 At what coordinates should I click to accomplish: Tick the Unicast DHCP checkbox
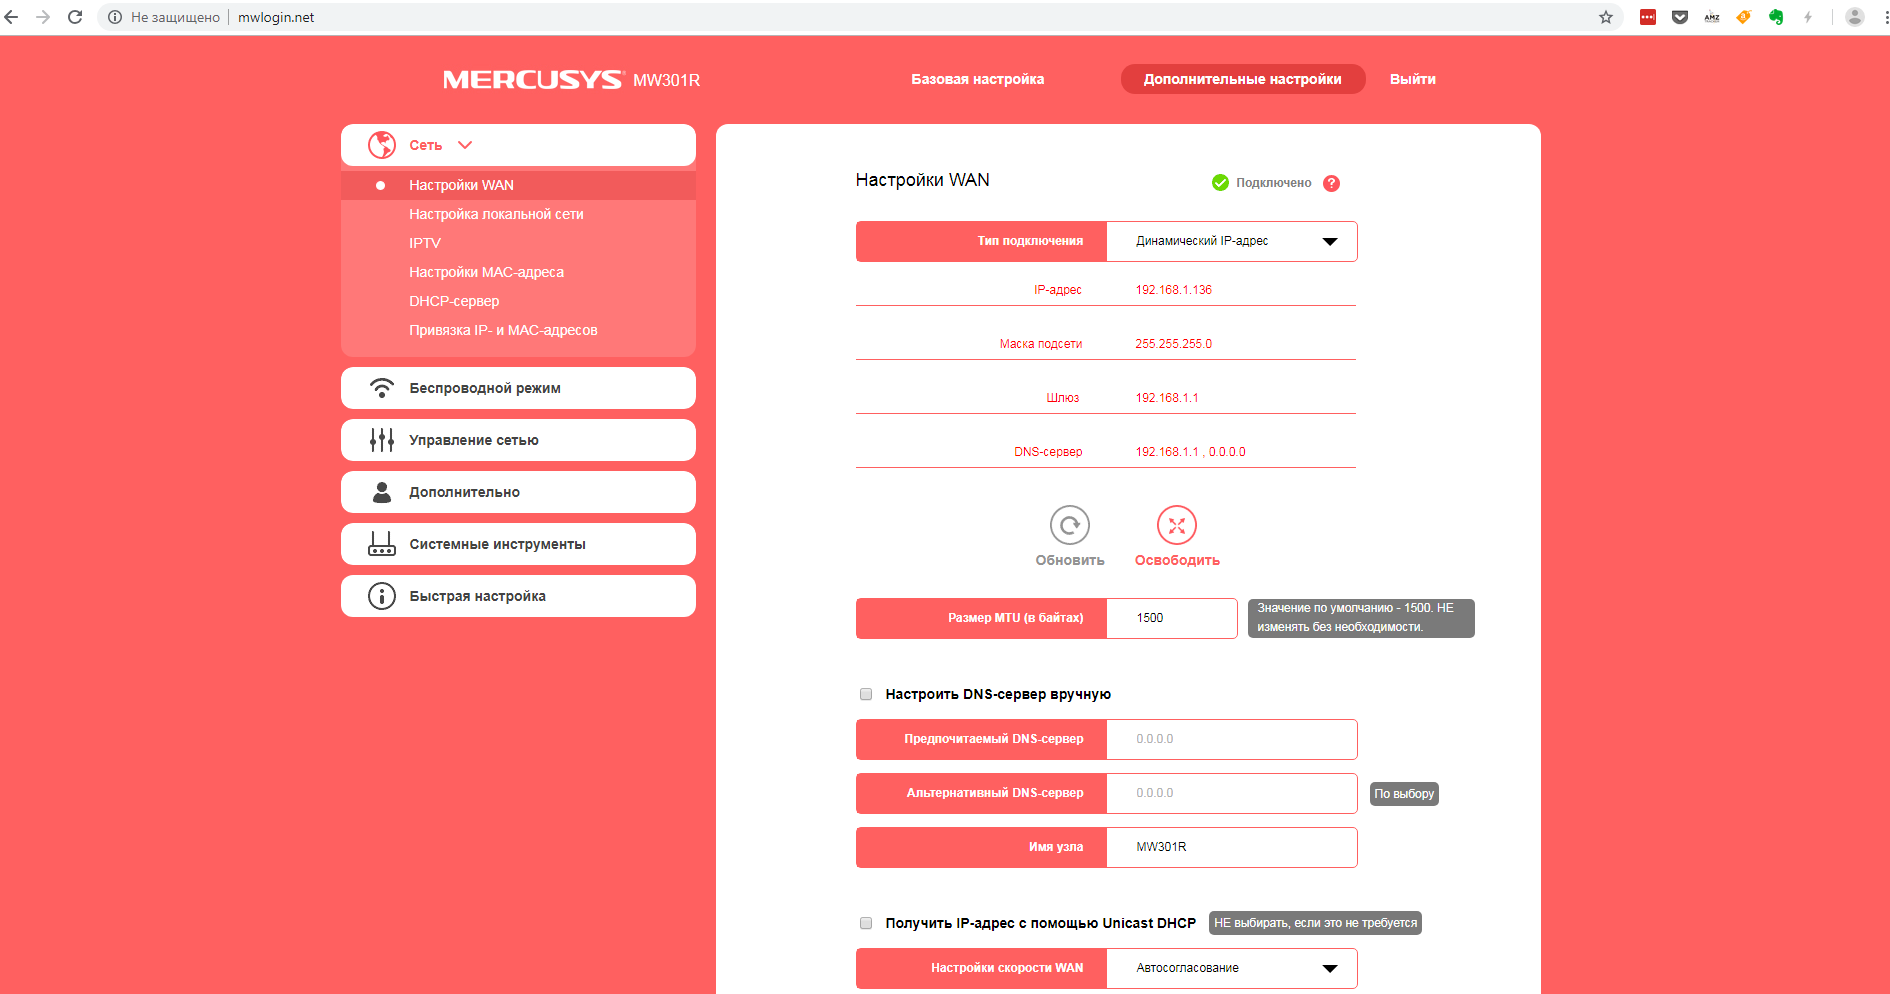(x=866, y=923)
